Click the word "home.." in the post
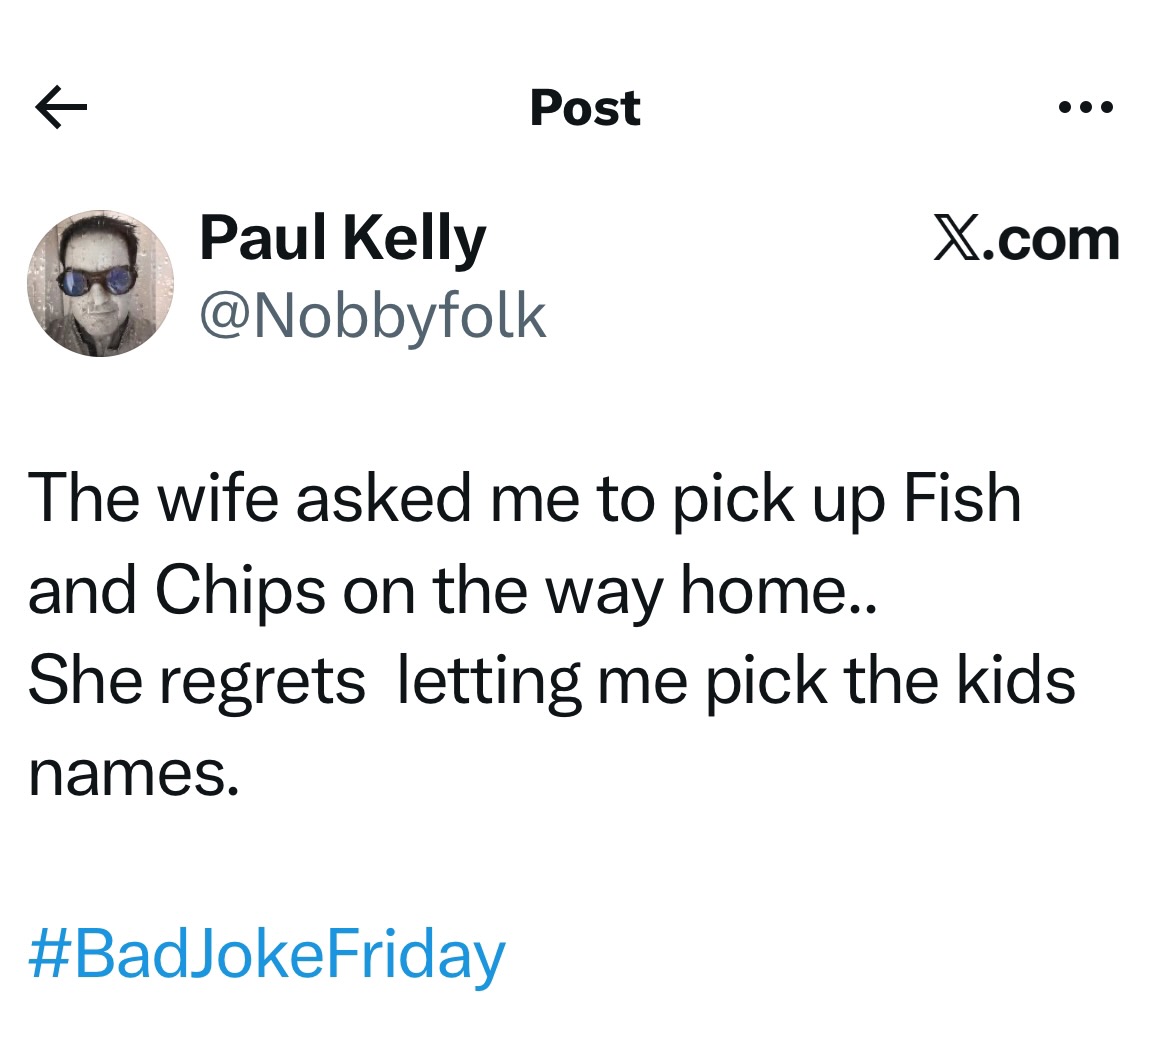 point(778,590)
